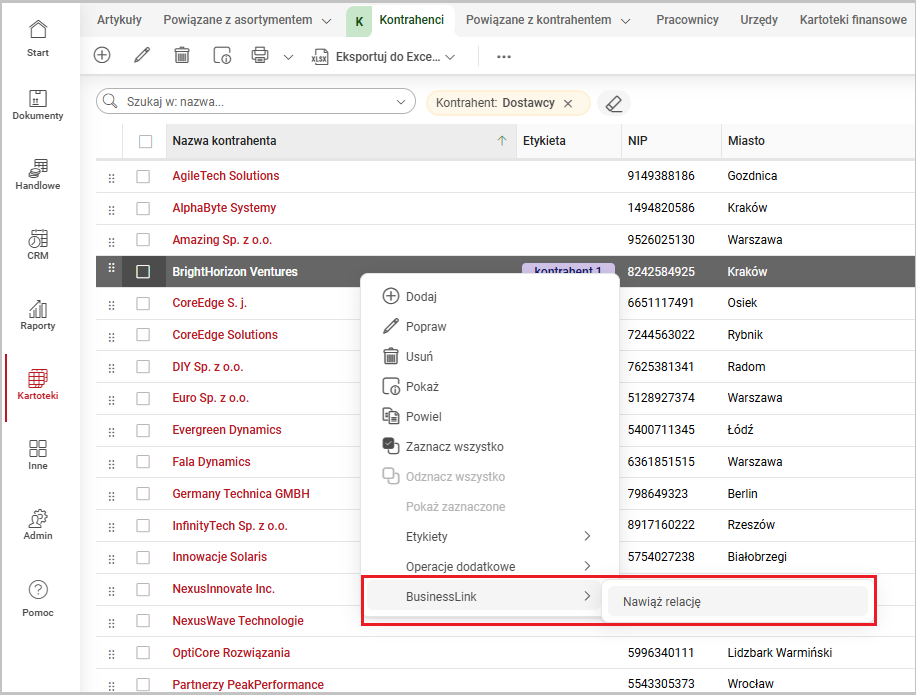Open Raporty from the sidebar
Viewport: 916px width, 695px height.
pyautogui.click(x=38, y=315)
